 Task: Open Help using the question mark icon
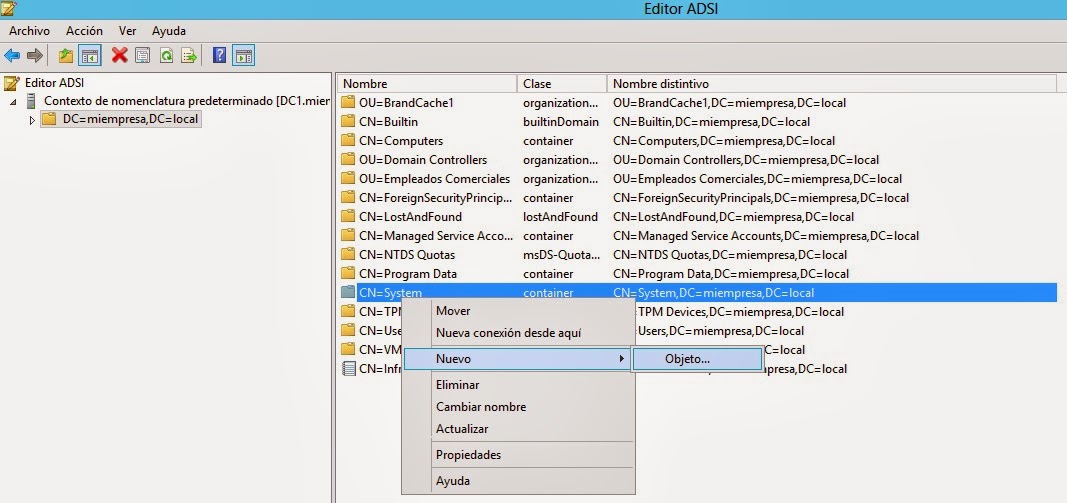(x=220, y=55)
